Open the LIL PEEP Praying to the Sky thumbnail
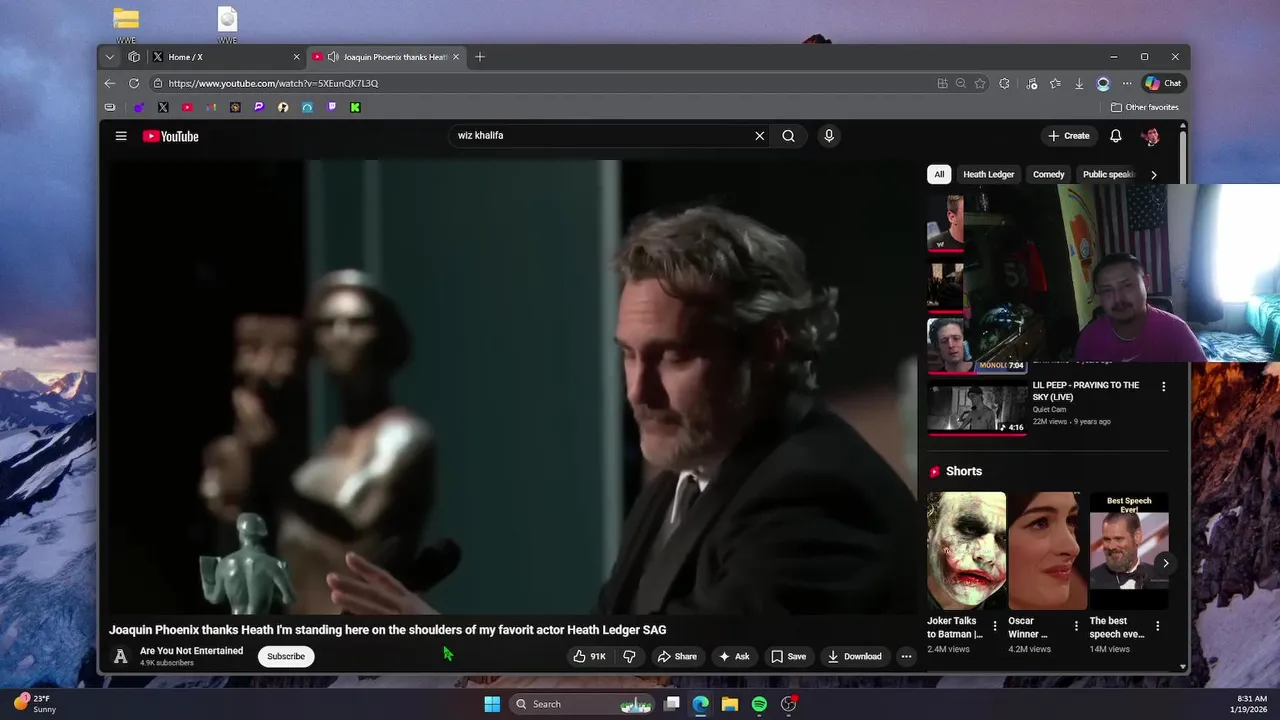Image resolution: width=1280 pixels, height=720 pixels. tap(977, 406)
